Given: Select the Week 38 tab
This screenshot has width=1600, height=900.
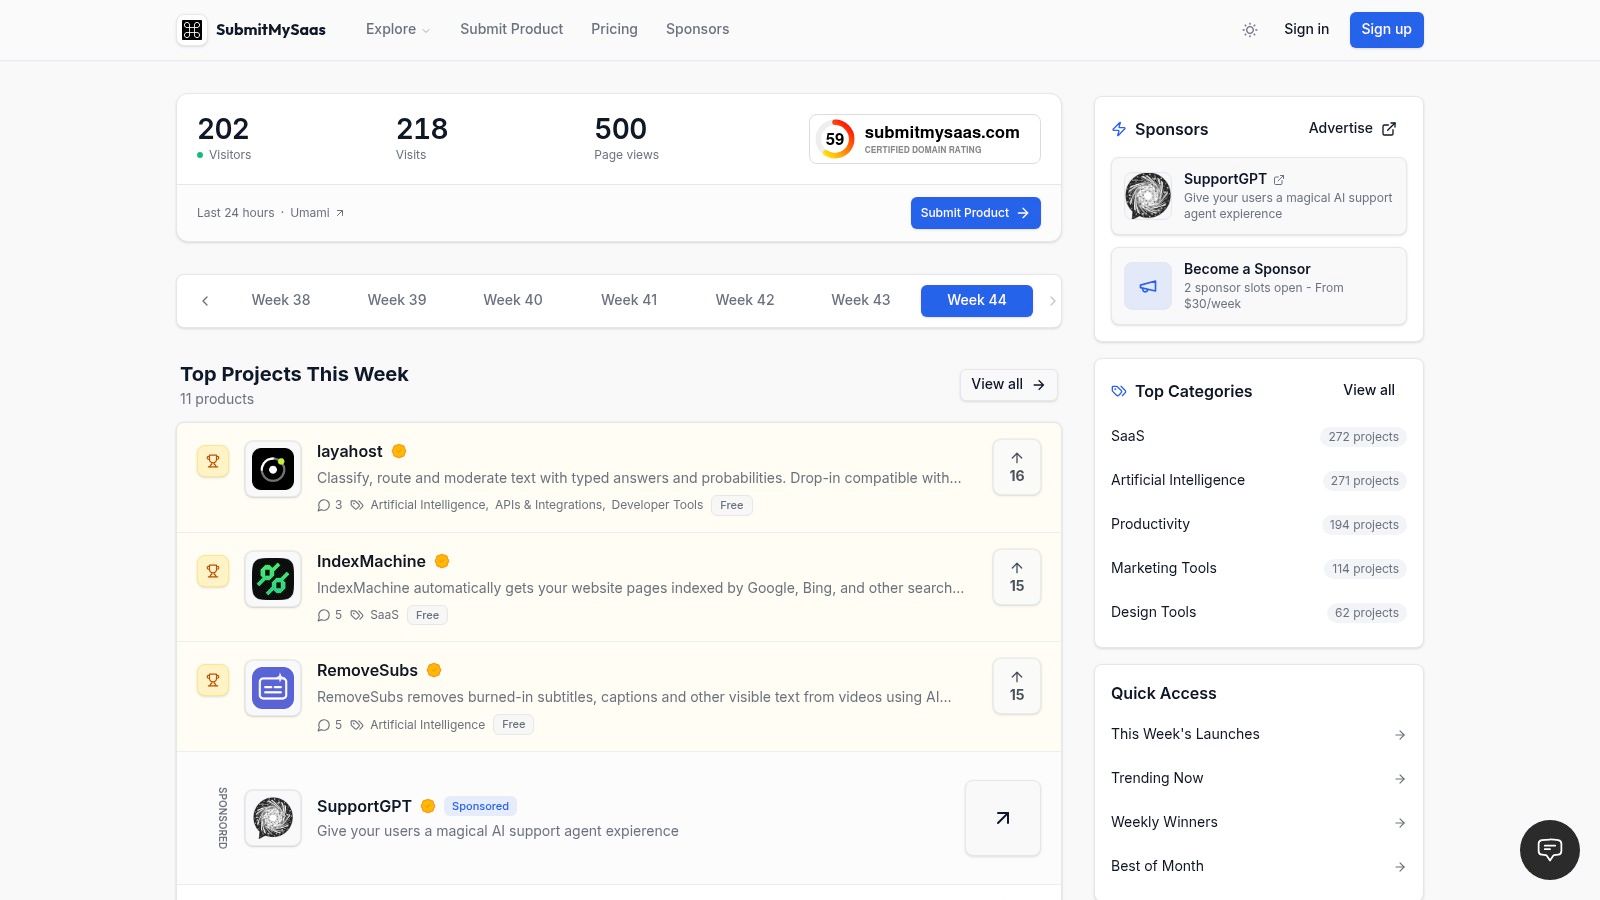Looking at the screenshot, I should coord(281,300).
